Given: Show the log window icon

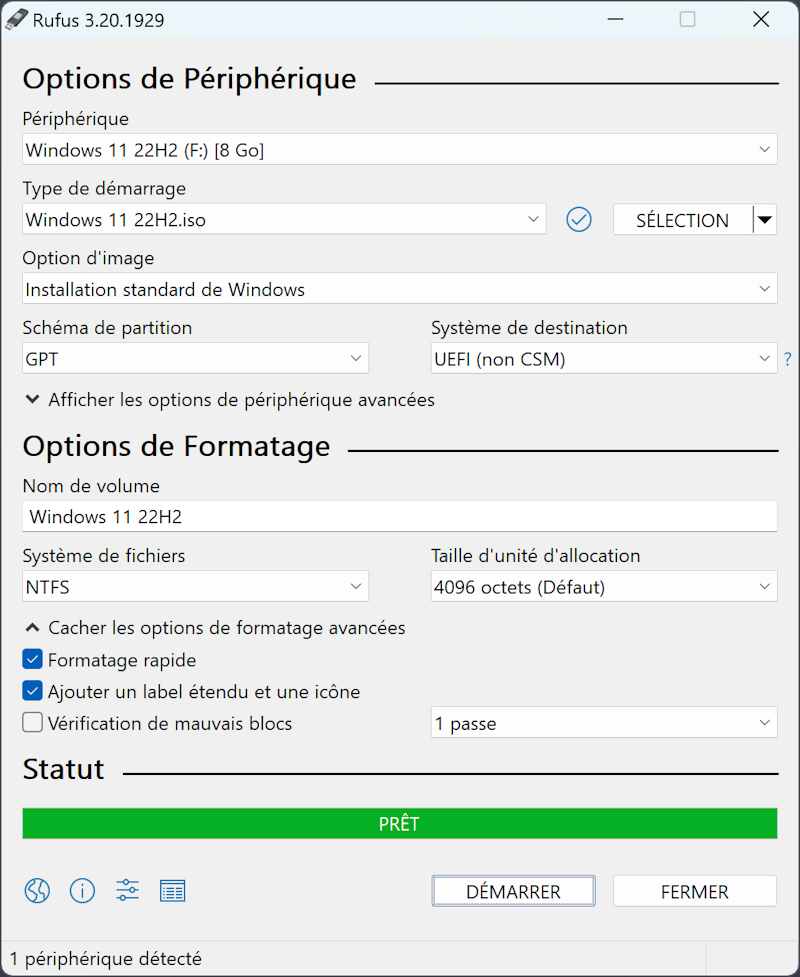Looking at the screenshot, I should click(173, 890).
